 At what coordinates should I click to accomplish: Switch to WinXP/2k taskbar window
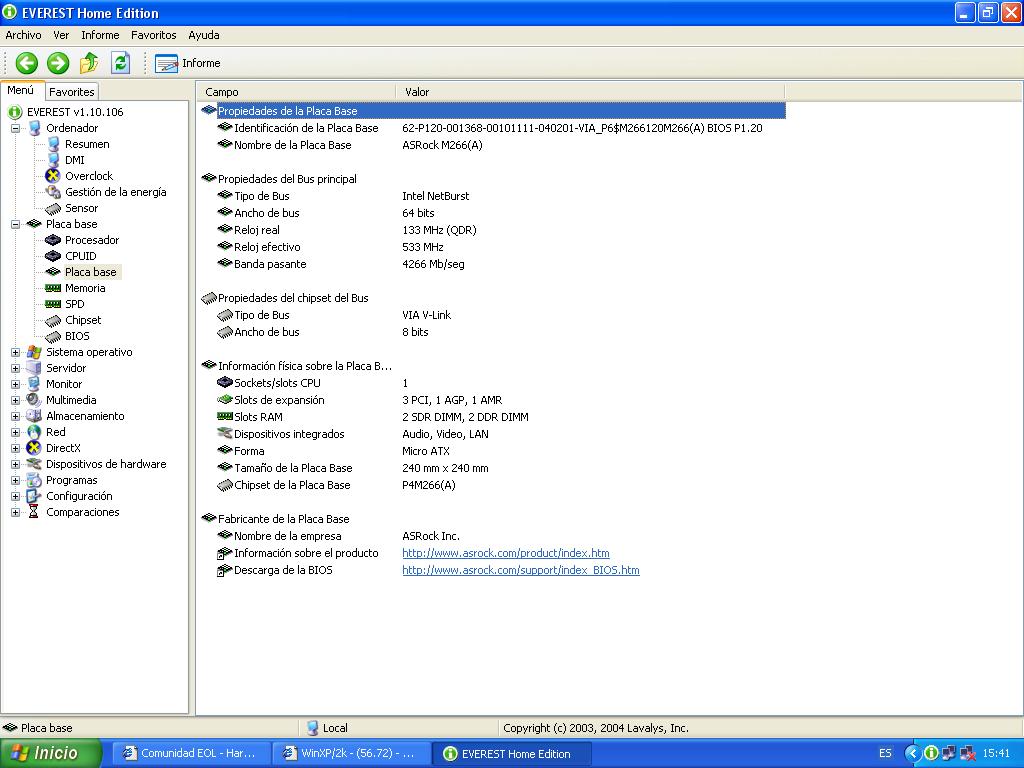click(x=350, y=753)
